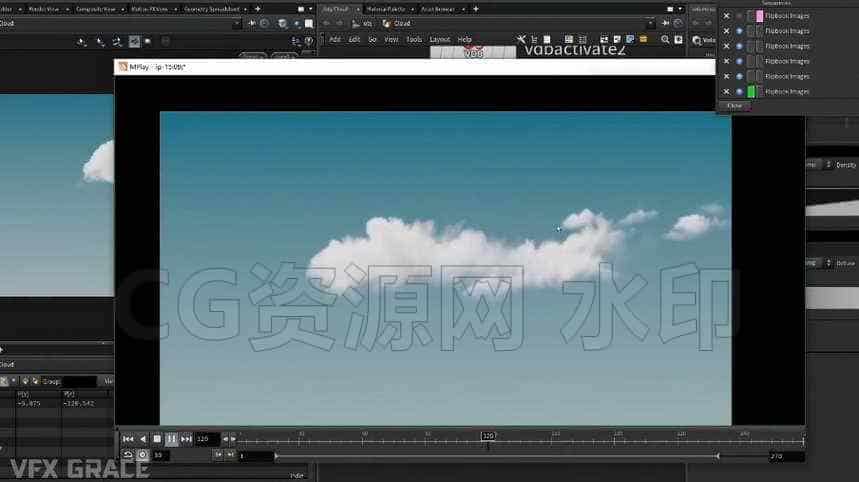Open network editor Help menu

pos(465,39)
